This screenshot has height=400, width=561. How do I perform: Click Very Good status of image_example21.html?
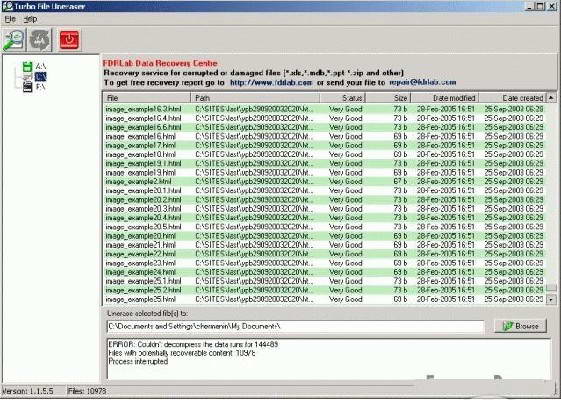(x=346, y=245)
